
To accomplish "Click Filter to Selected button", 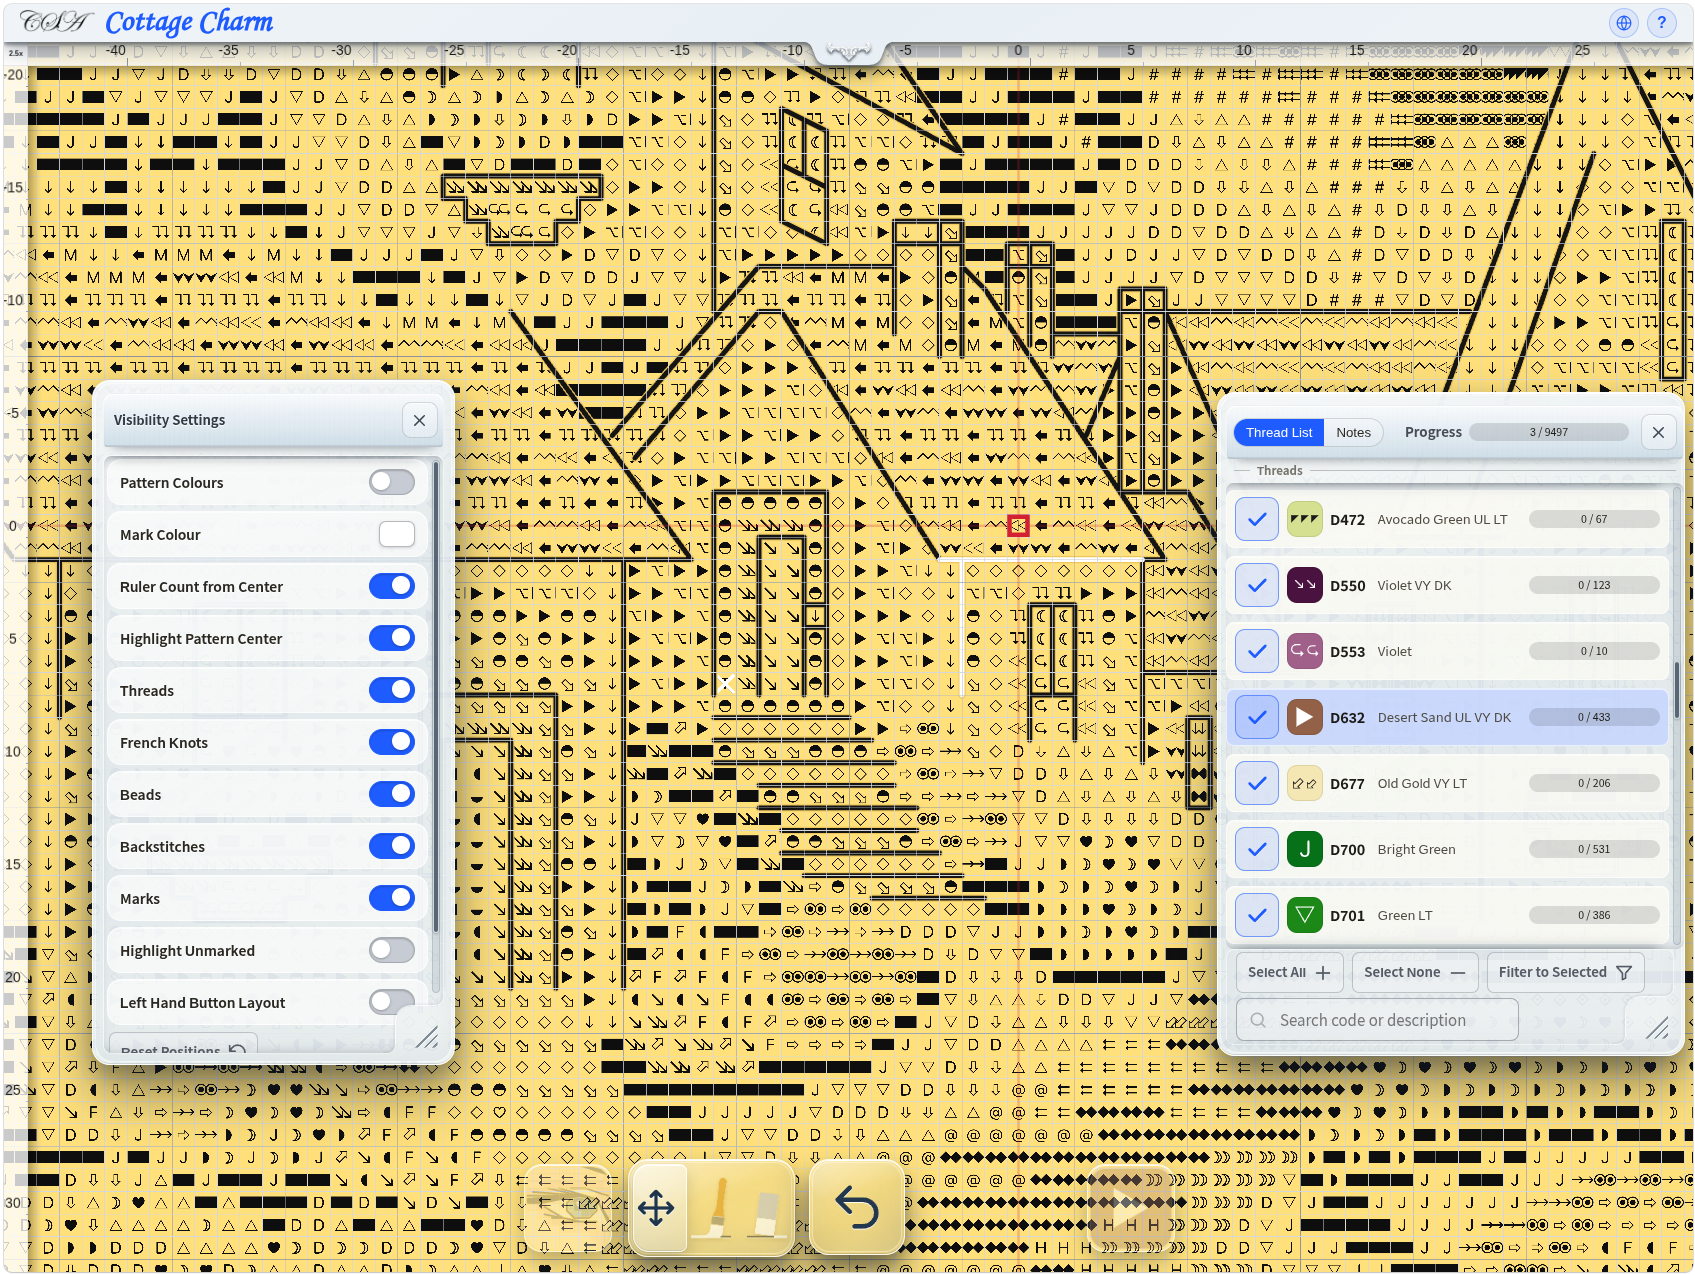I will tap(1565, 973).
